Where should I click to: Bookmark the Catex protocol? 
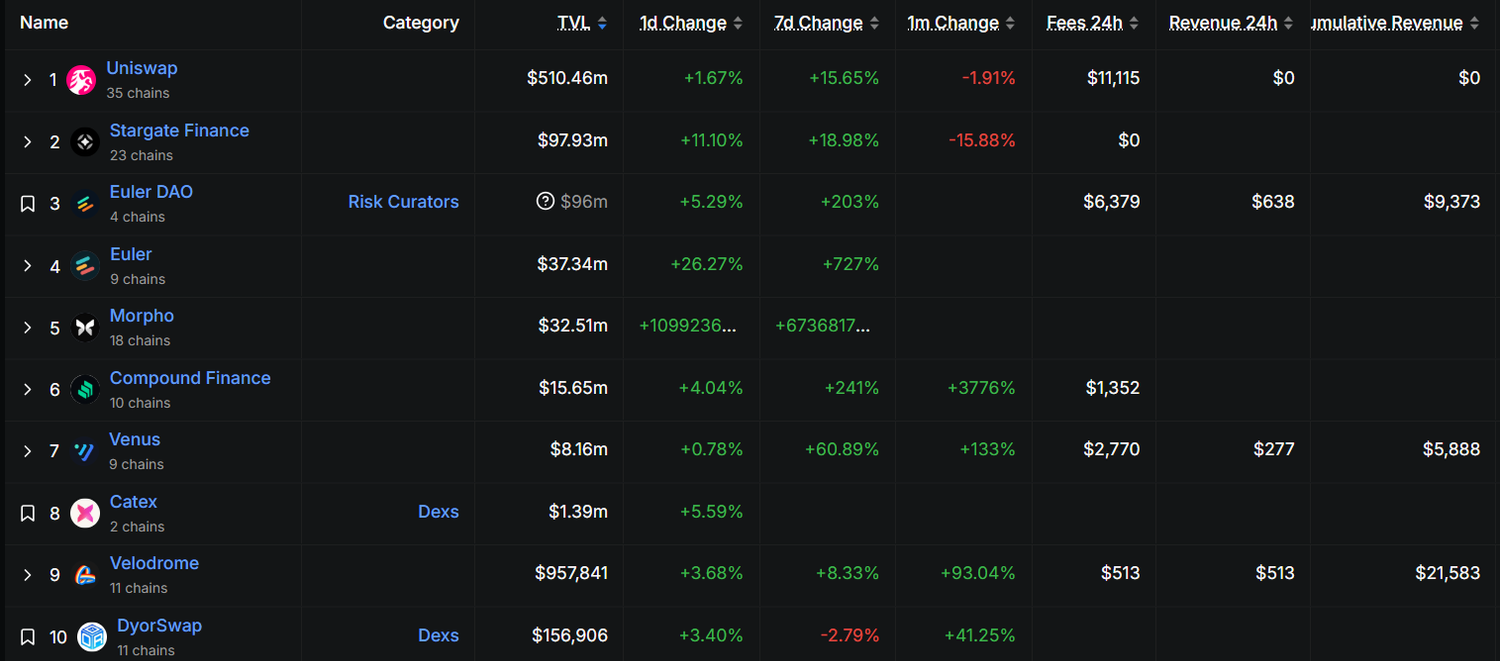point(28,514)
